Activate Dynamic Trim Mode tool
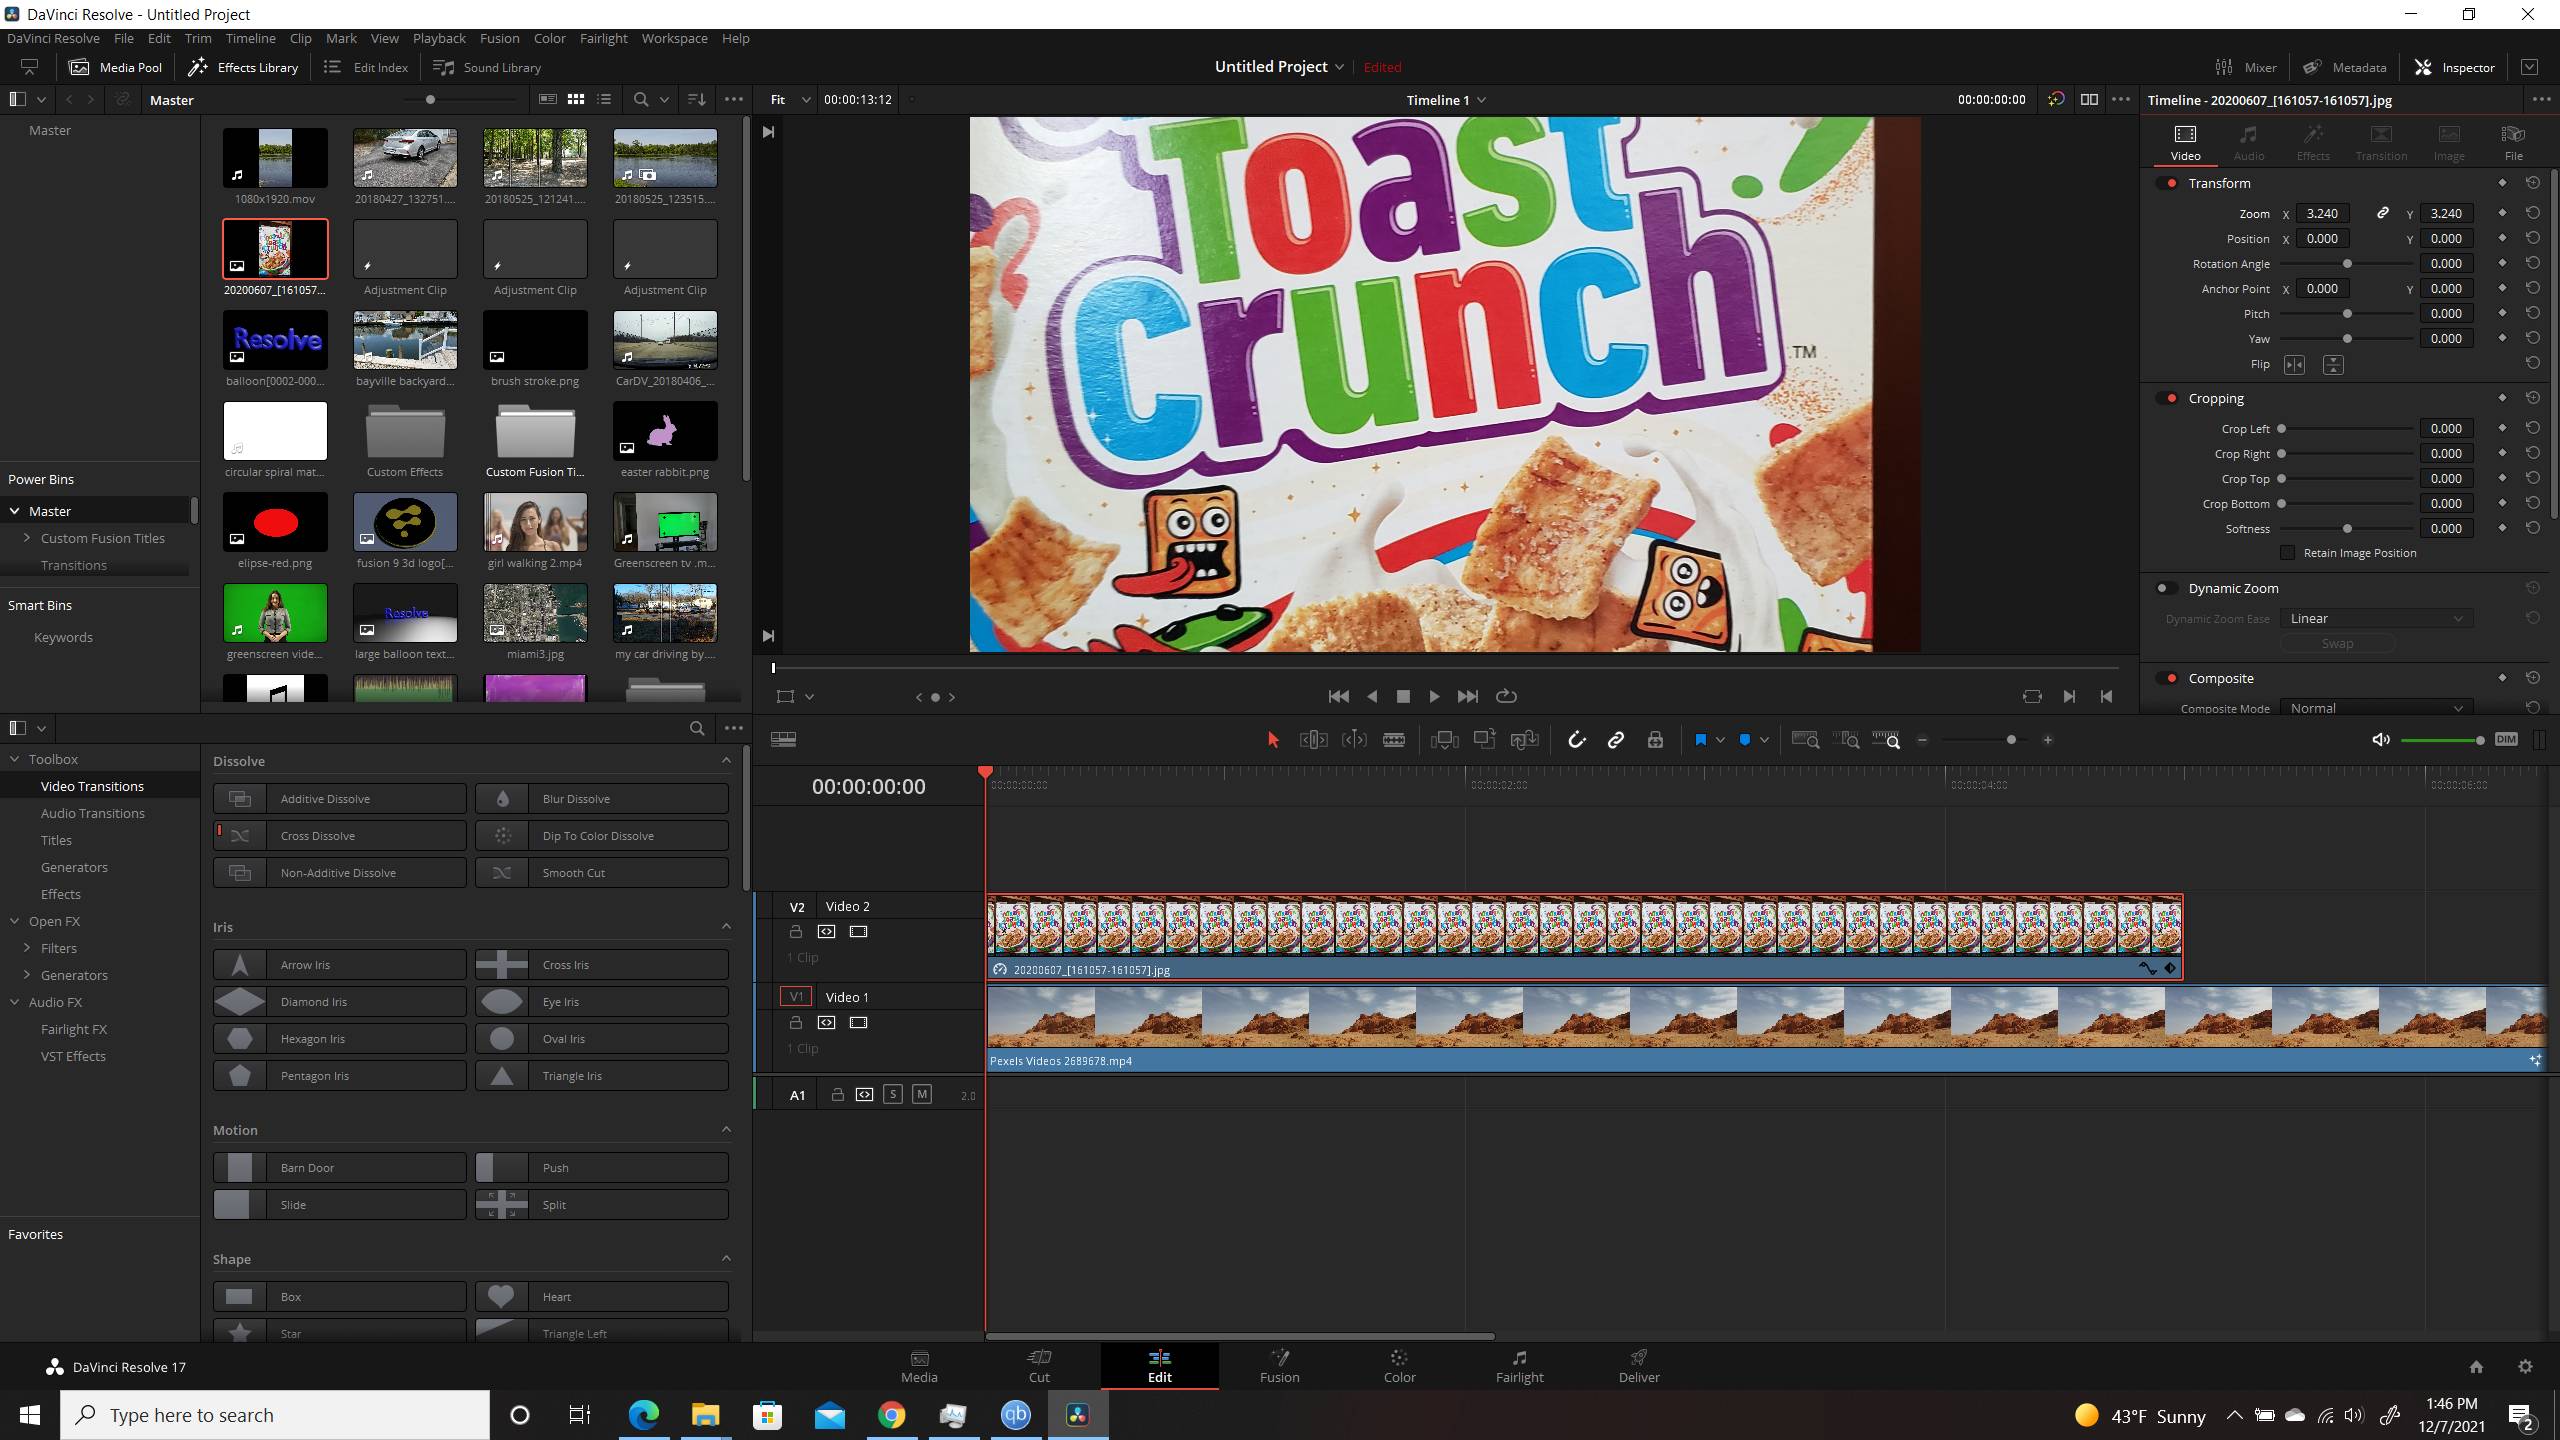The width and height of the screenshot is (2560, 1440). [x=1354, y=740]
